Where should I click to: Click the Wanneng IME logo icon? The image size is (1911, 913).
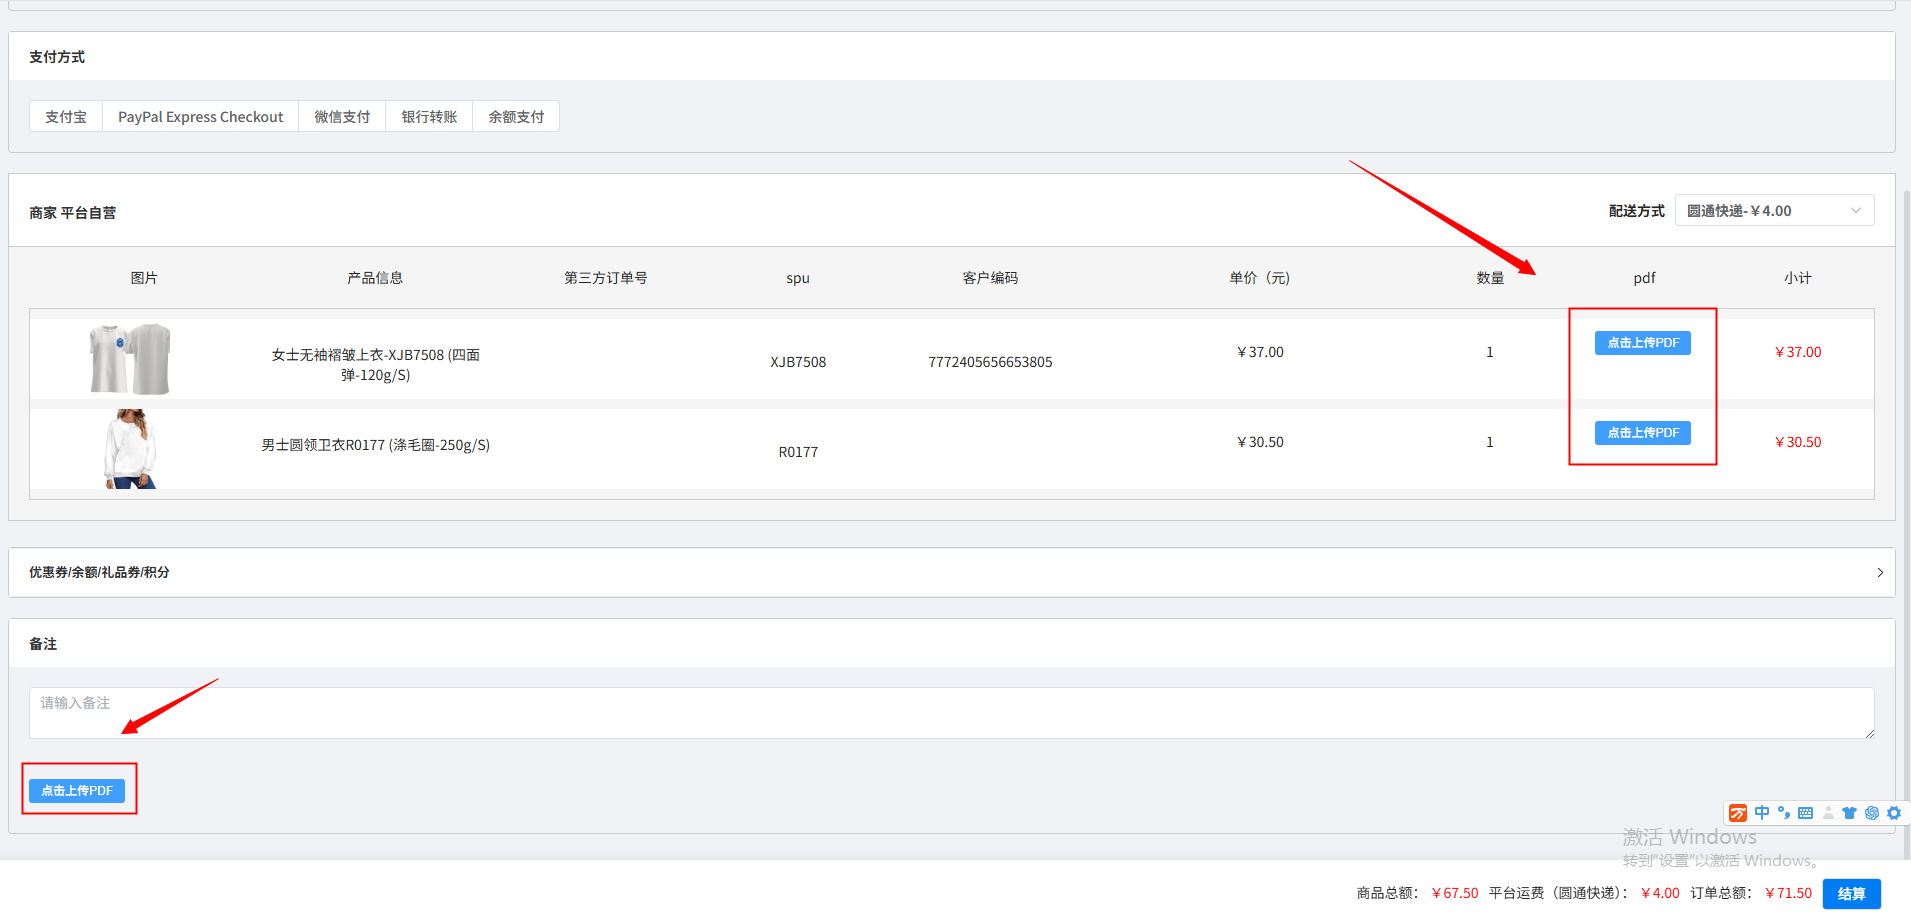1738,813
